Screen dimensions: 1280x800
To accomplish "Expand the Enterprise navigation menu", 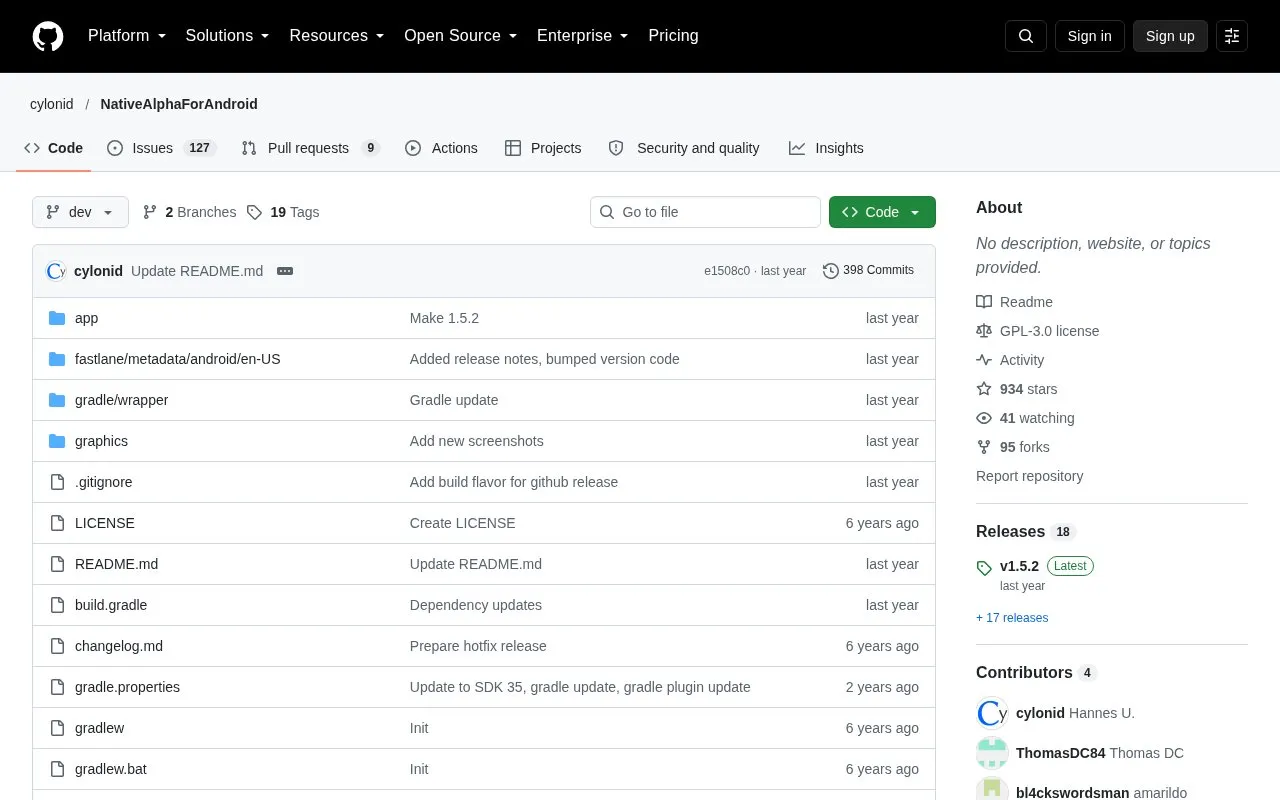I will pyautogui.click(x=583, y=36).
